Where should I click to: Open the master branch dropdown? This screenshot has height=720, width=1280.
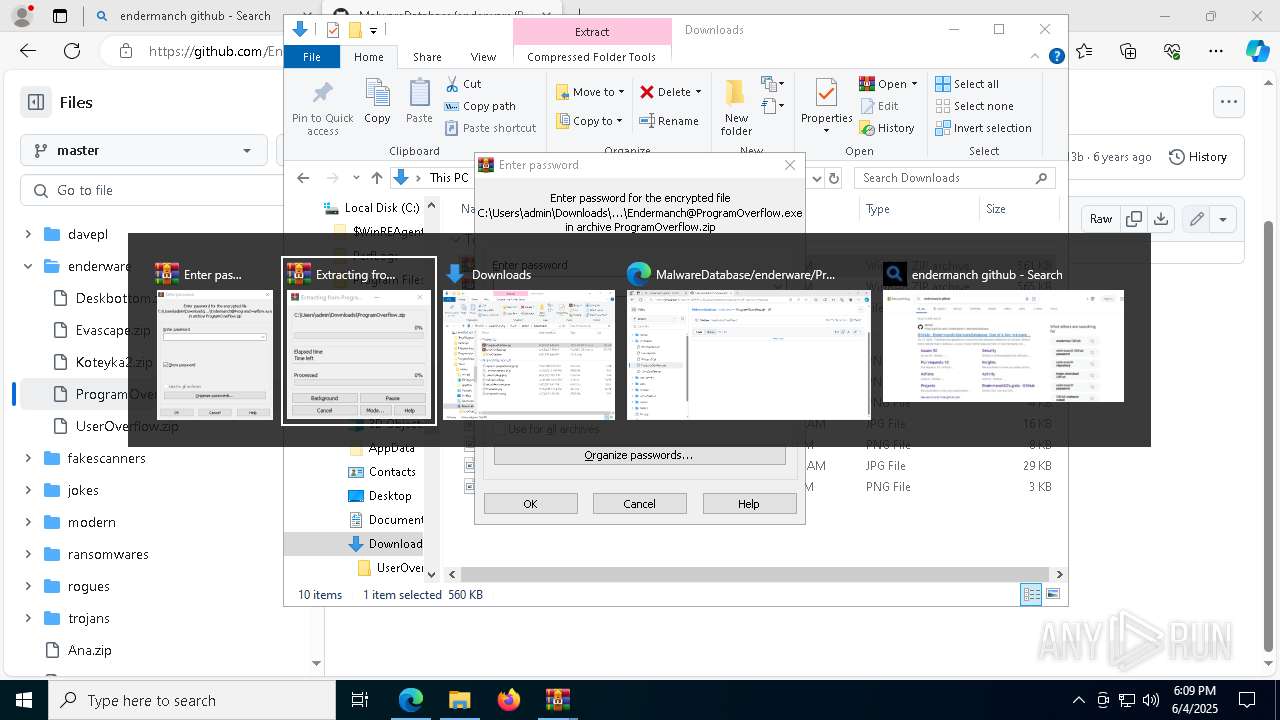(143, 150)
